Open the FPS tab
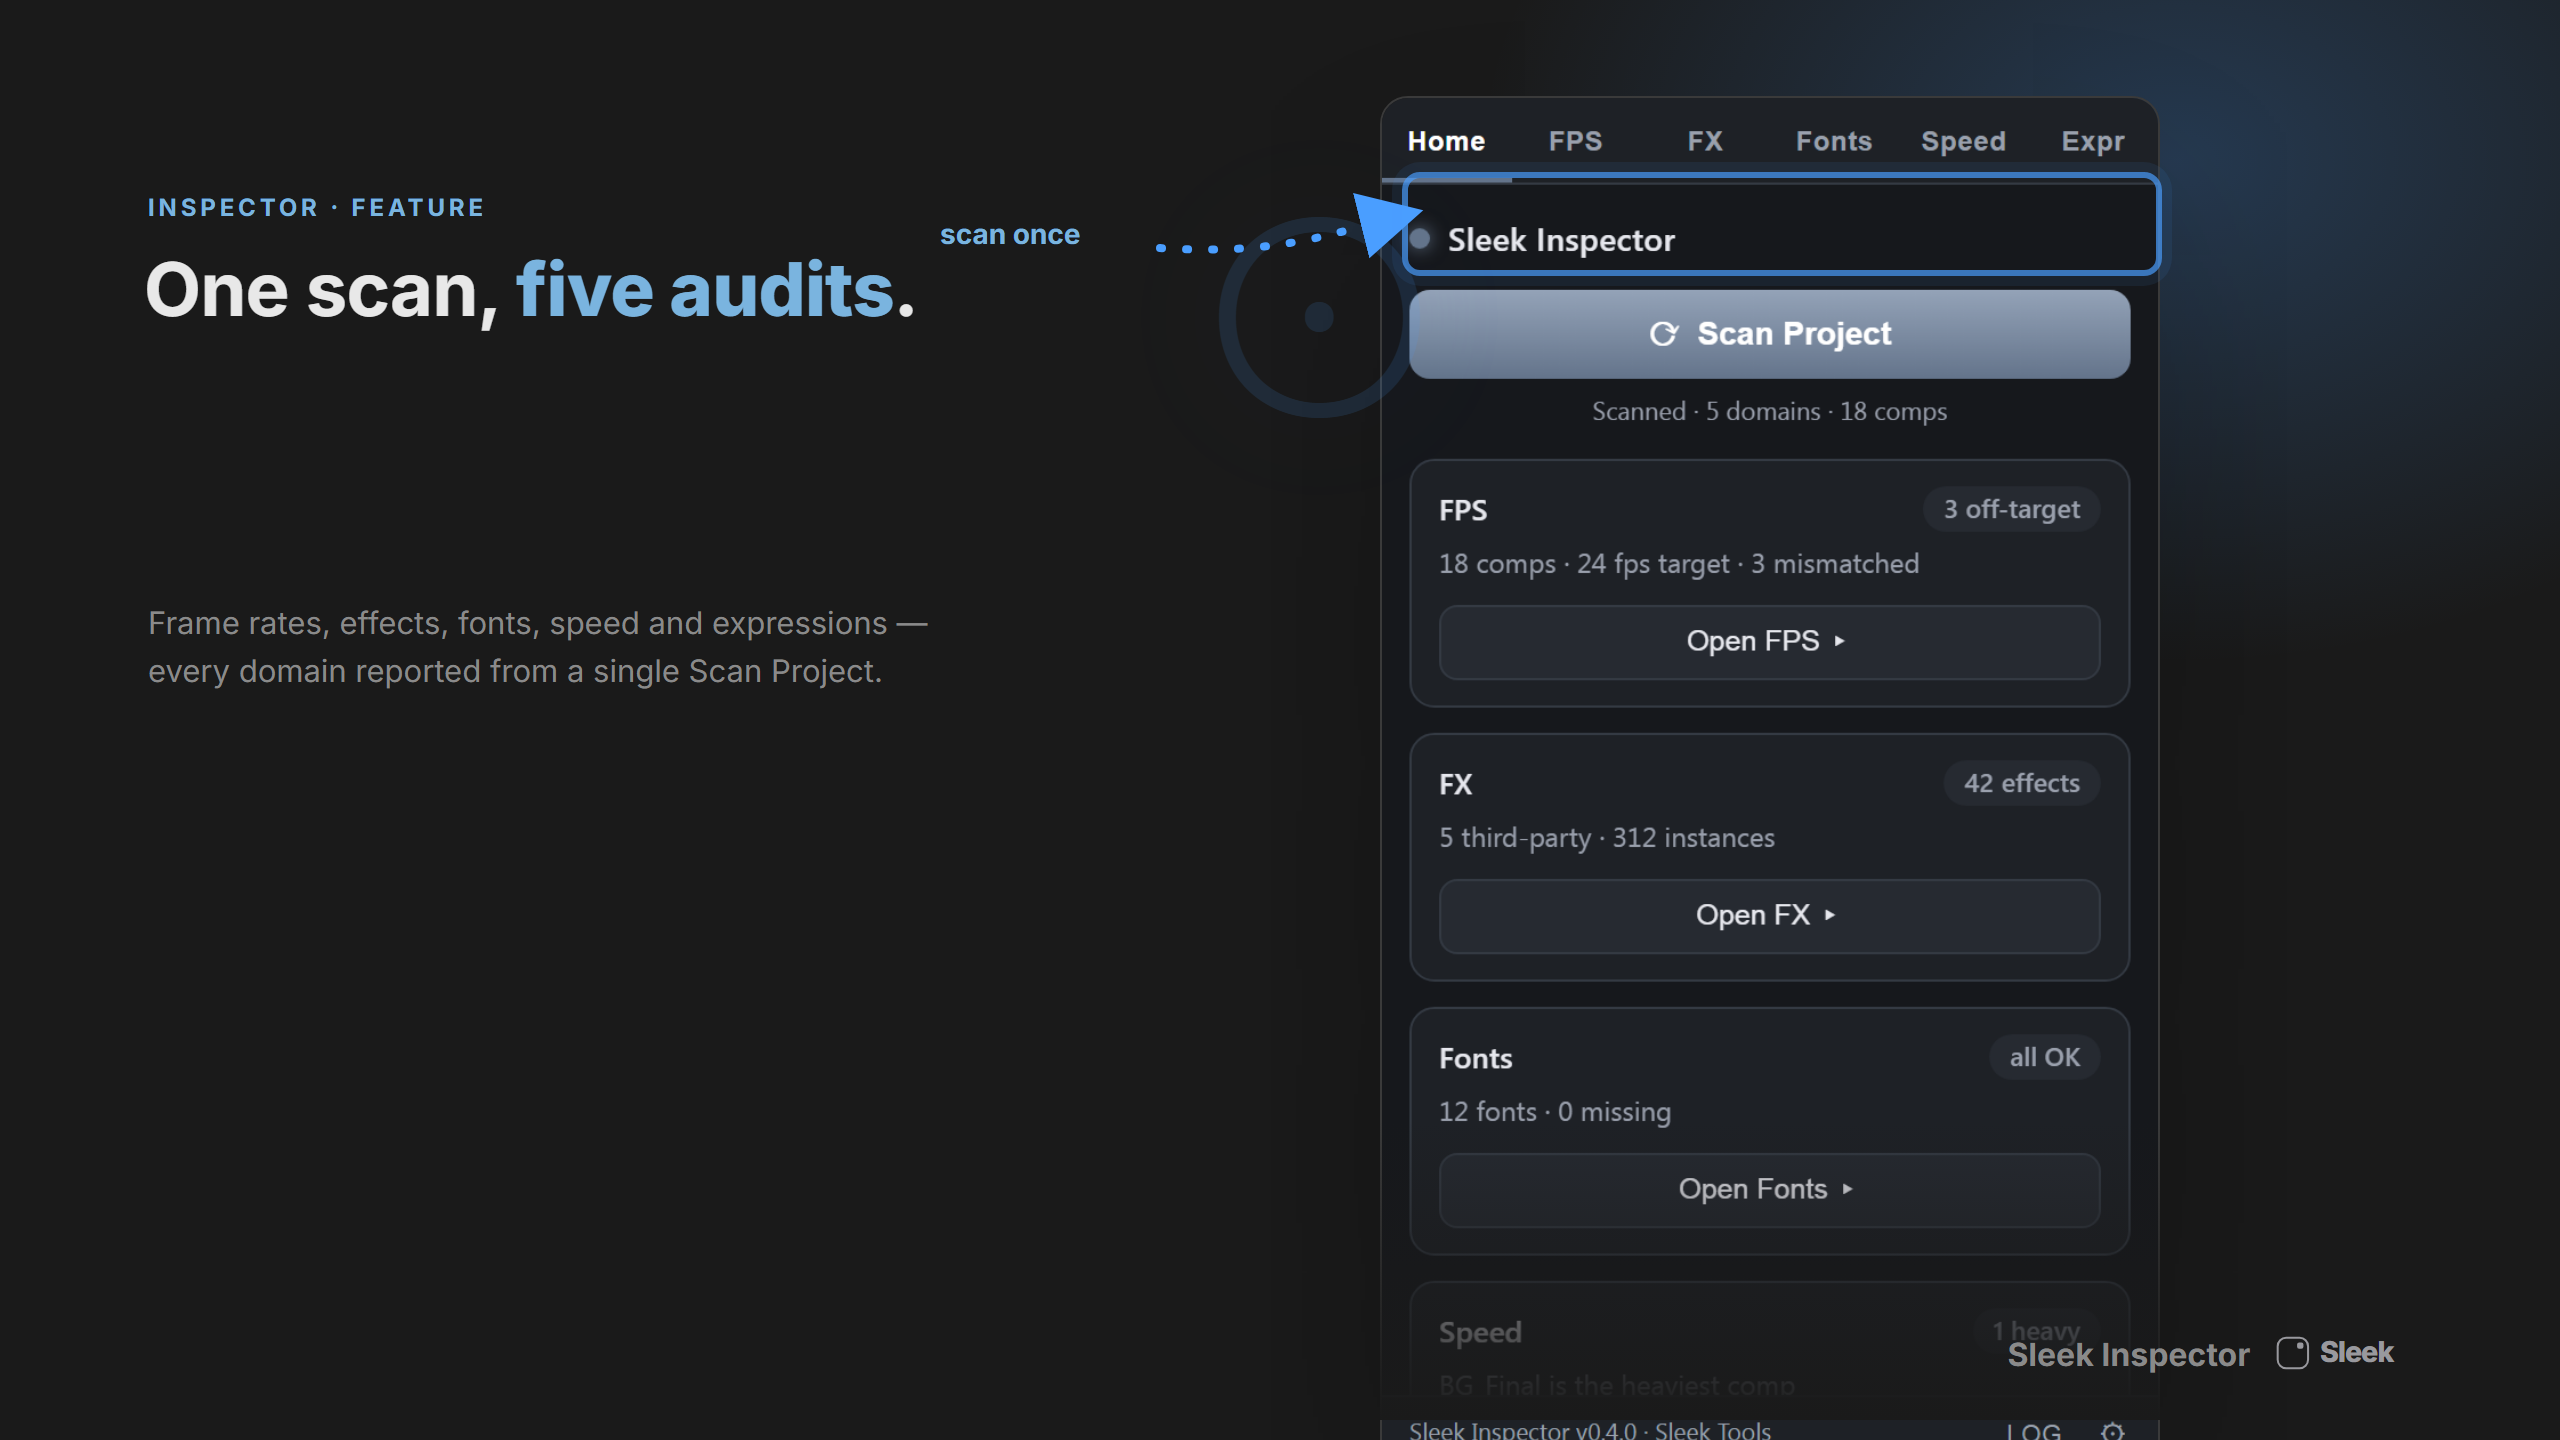The width and height of the screenshot is (2560, 1440). click(1575, 141)
